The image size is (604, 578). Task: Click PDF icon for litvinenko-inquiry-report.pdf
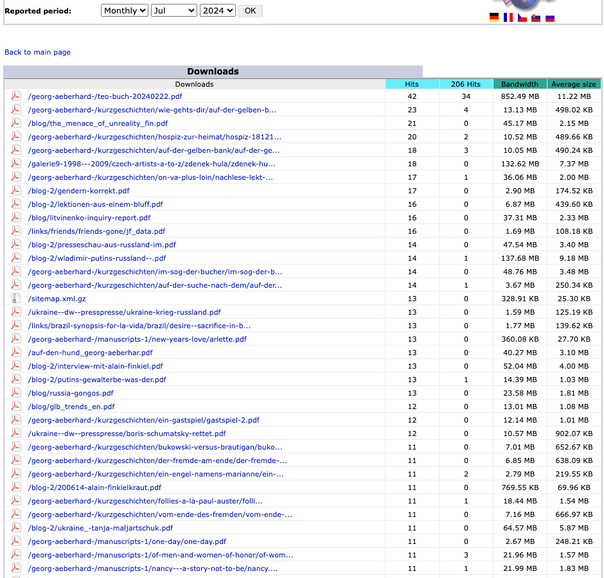(x=16, y=217)
